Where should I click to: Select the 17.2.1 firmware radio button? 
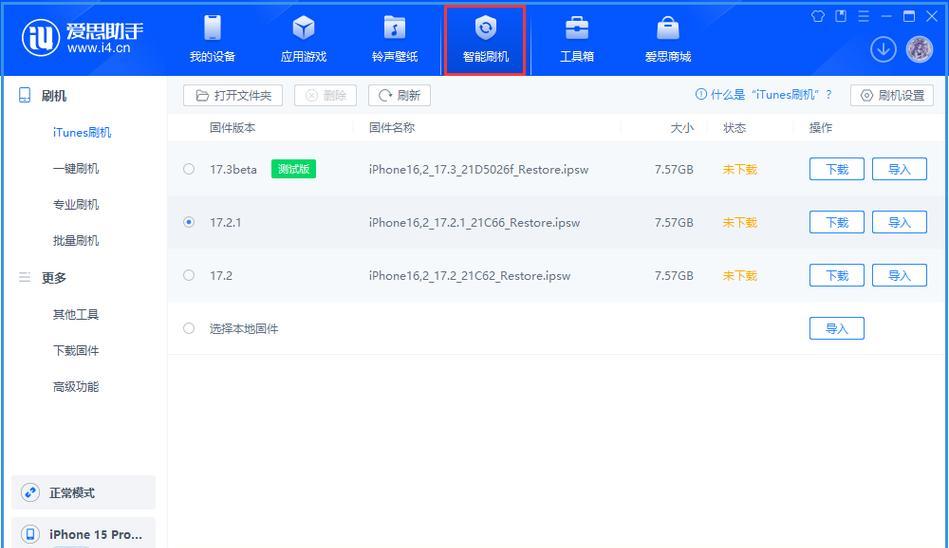[x=189, y=222]
